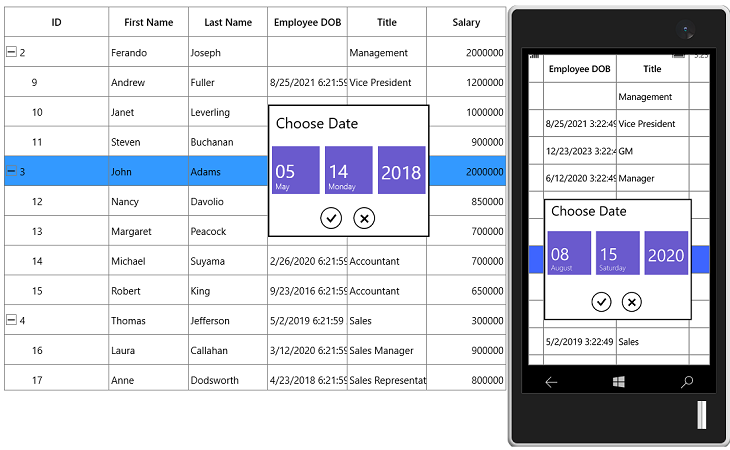
Task: Select 'Fuller' last name cell
Action: (x=228, y=82)
